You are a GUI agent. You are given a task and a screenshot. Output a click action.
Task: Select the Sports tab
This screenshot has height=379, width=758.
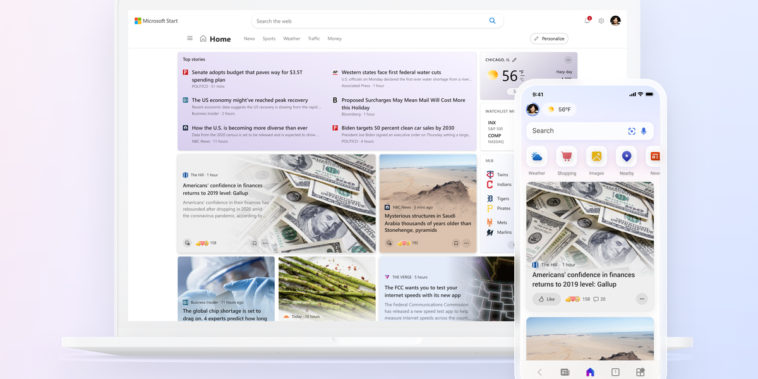pyautogui.click(x=269, y=39)
